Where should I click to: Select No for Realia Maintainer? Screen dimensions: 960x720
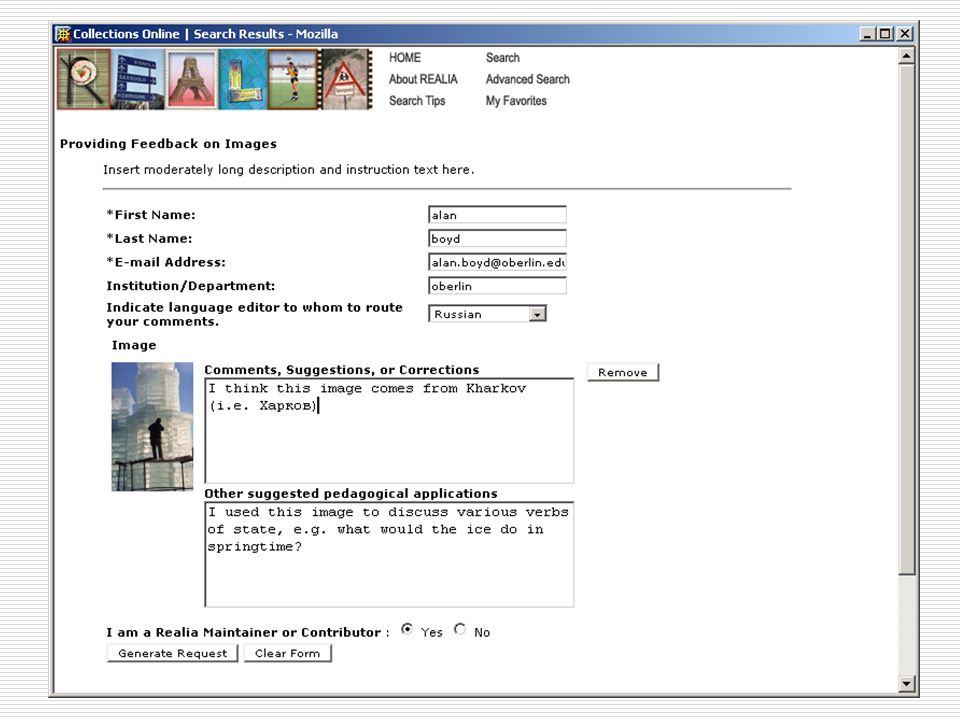460,629
